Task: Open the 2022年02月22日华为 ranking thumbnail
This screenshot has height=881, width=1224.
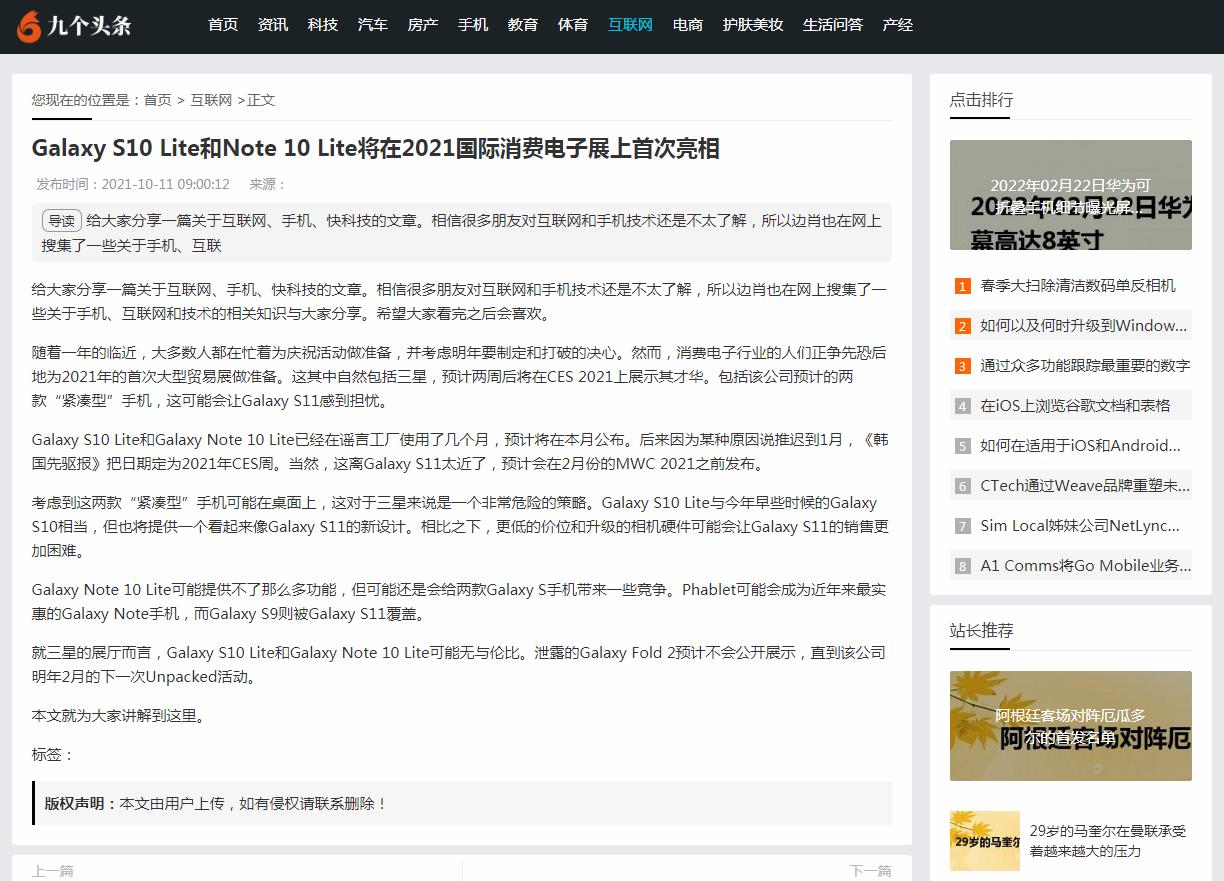Action: click(x=1071, y=195)
